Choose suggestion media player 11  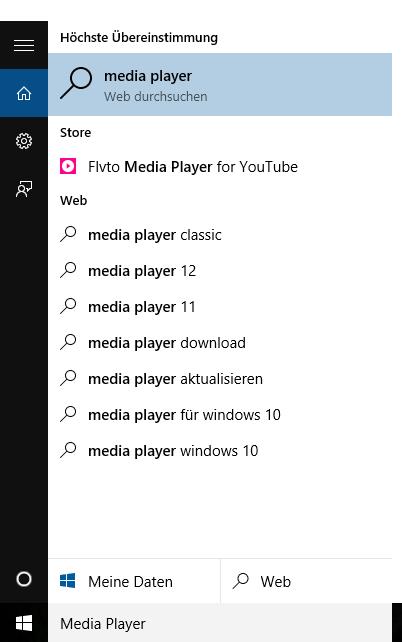click(220, 307)
